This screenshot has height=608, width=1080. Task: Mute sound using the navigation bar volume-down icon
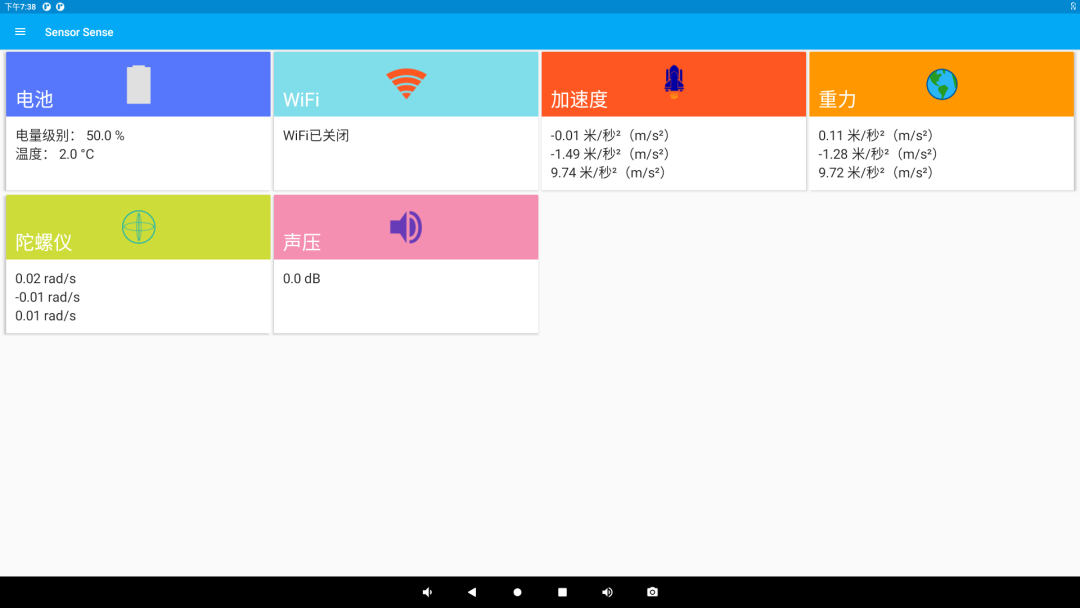(x=427, y=592)
